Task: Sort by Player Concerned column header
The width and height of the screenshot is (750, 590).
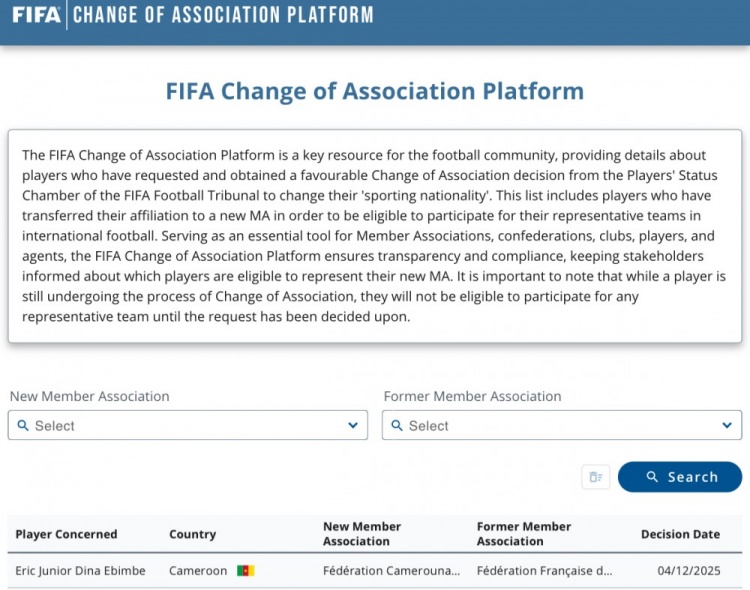Action: pyautogui.click(x=66, y=534)
